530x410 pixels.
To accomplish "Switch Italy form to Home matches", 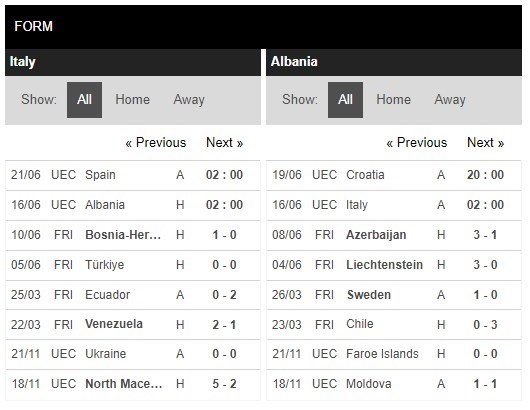I will tap(132, 100).
